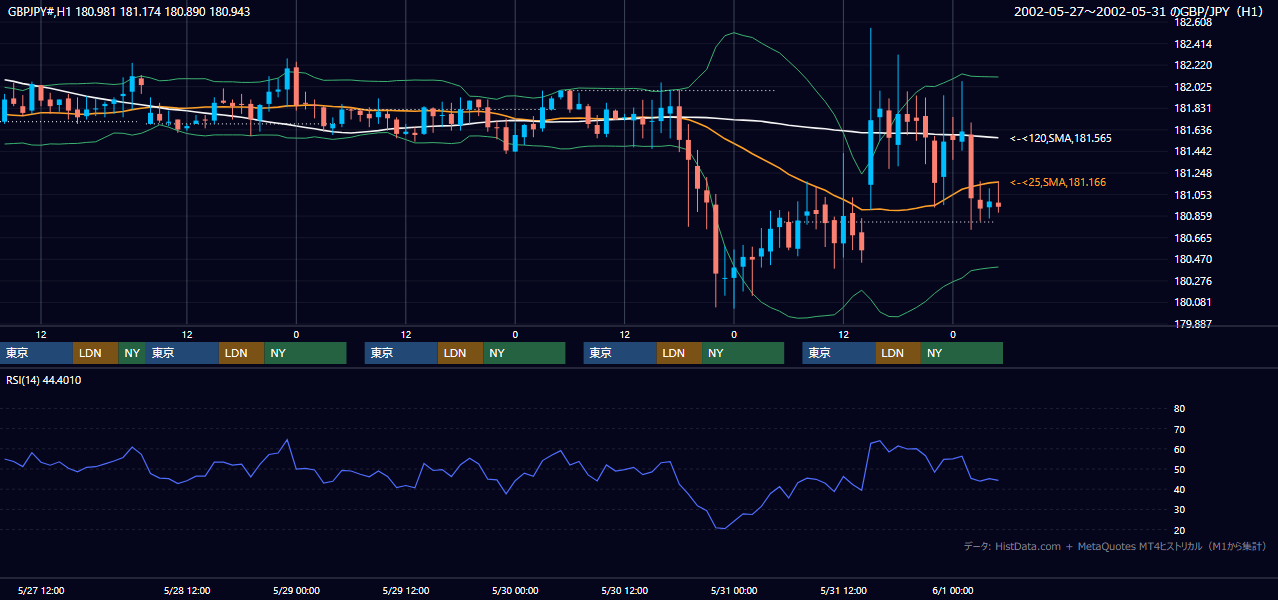Click the 181.831 price axis value
Image resolution: width=1278 pixels, height=600 pixels.
pyautogui.click(x=1192, y=108)
